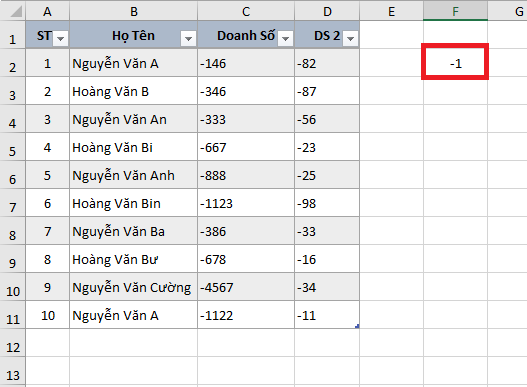The width and height of the screenshot is (527, 387).
Task: Select the cell with value -333
Action: click(246, 119)
